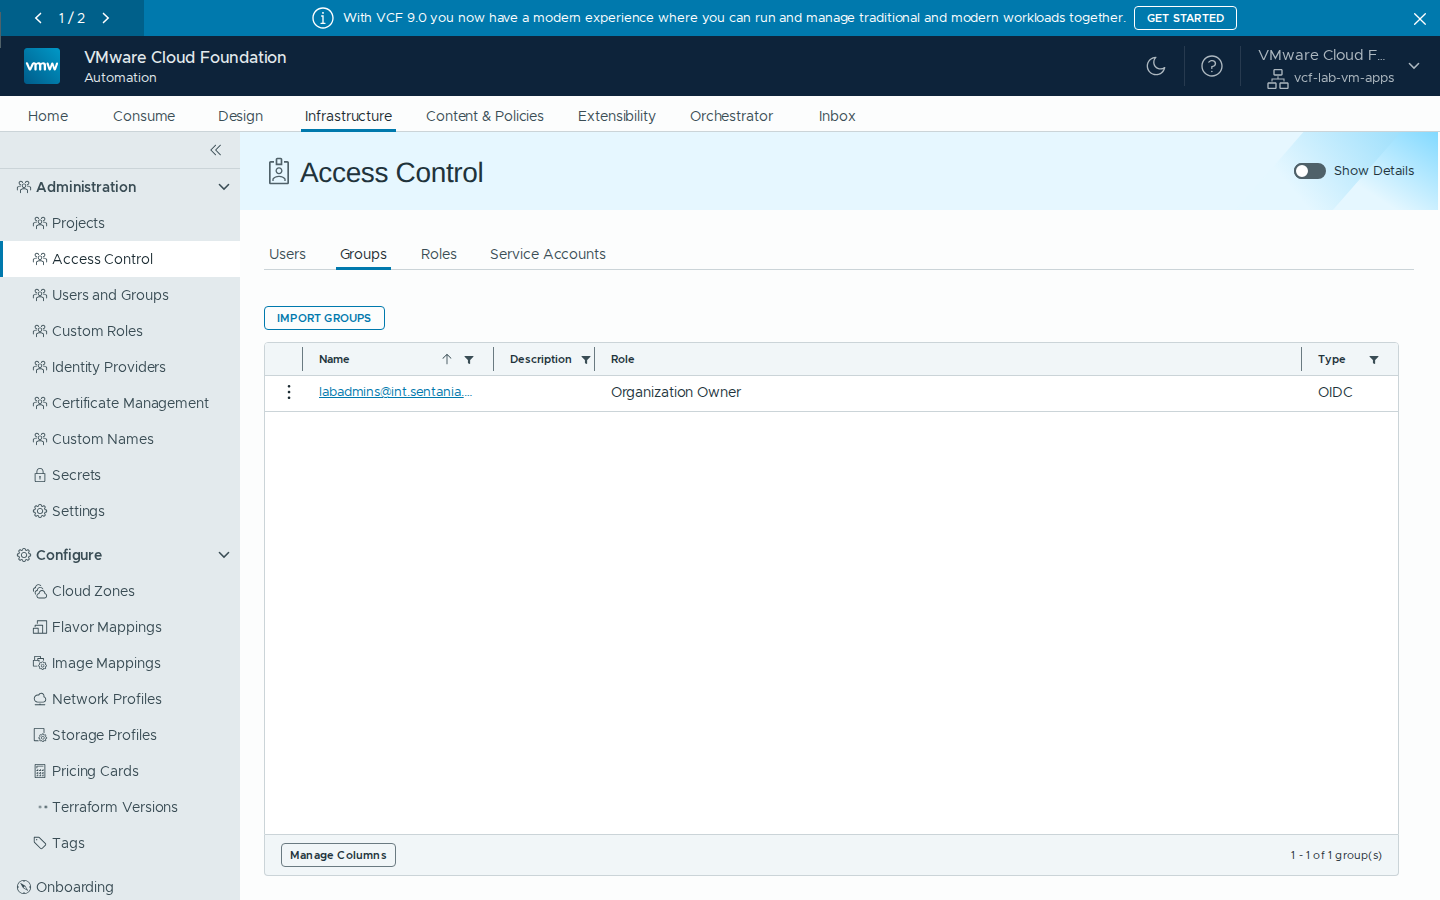Dismiss the VCF 9.0 banner

click(x=1420, y=18)
